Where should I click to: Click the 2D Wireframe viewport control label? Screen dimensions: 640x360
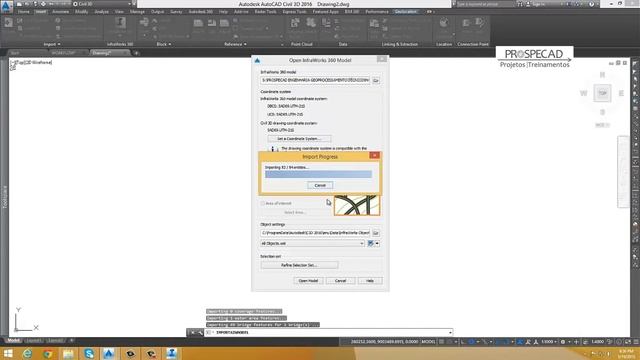40,62
